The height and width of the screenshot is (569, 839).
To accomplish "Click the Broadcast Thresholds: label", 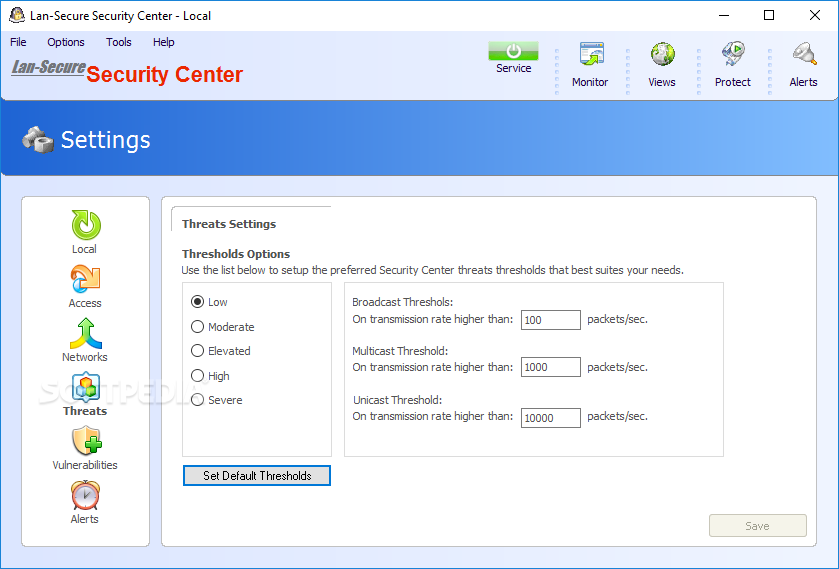I will pyautogui.click(x=403, y=302).
